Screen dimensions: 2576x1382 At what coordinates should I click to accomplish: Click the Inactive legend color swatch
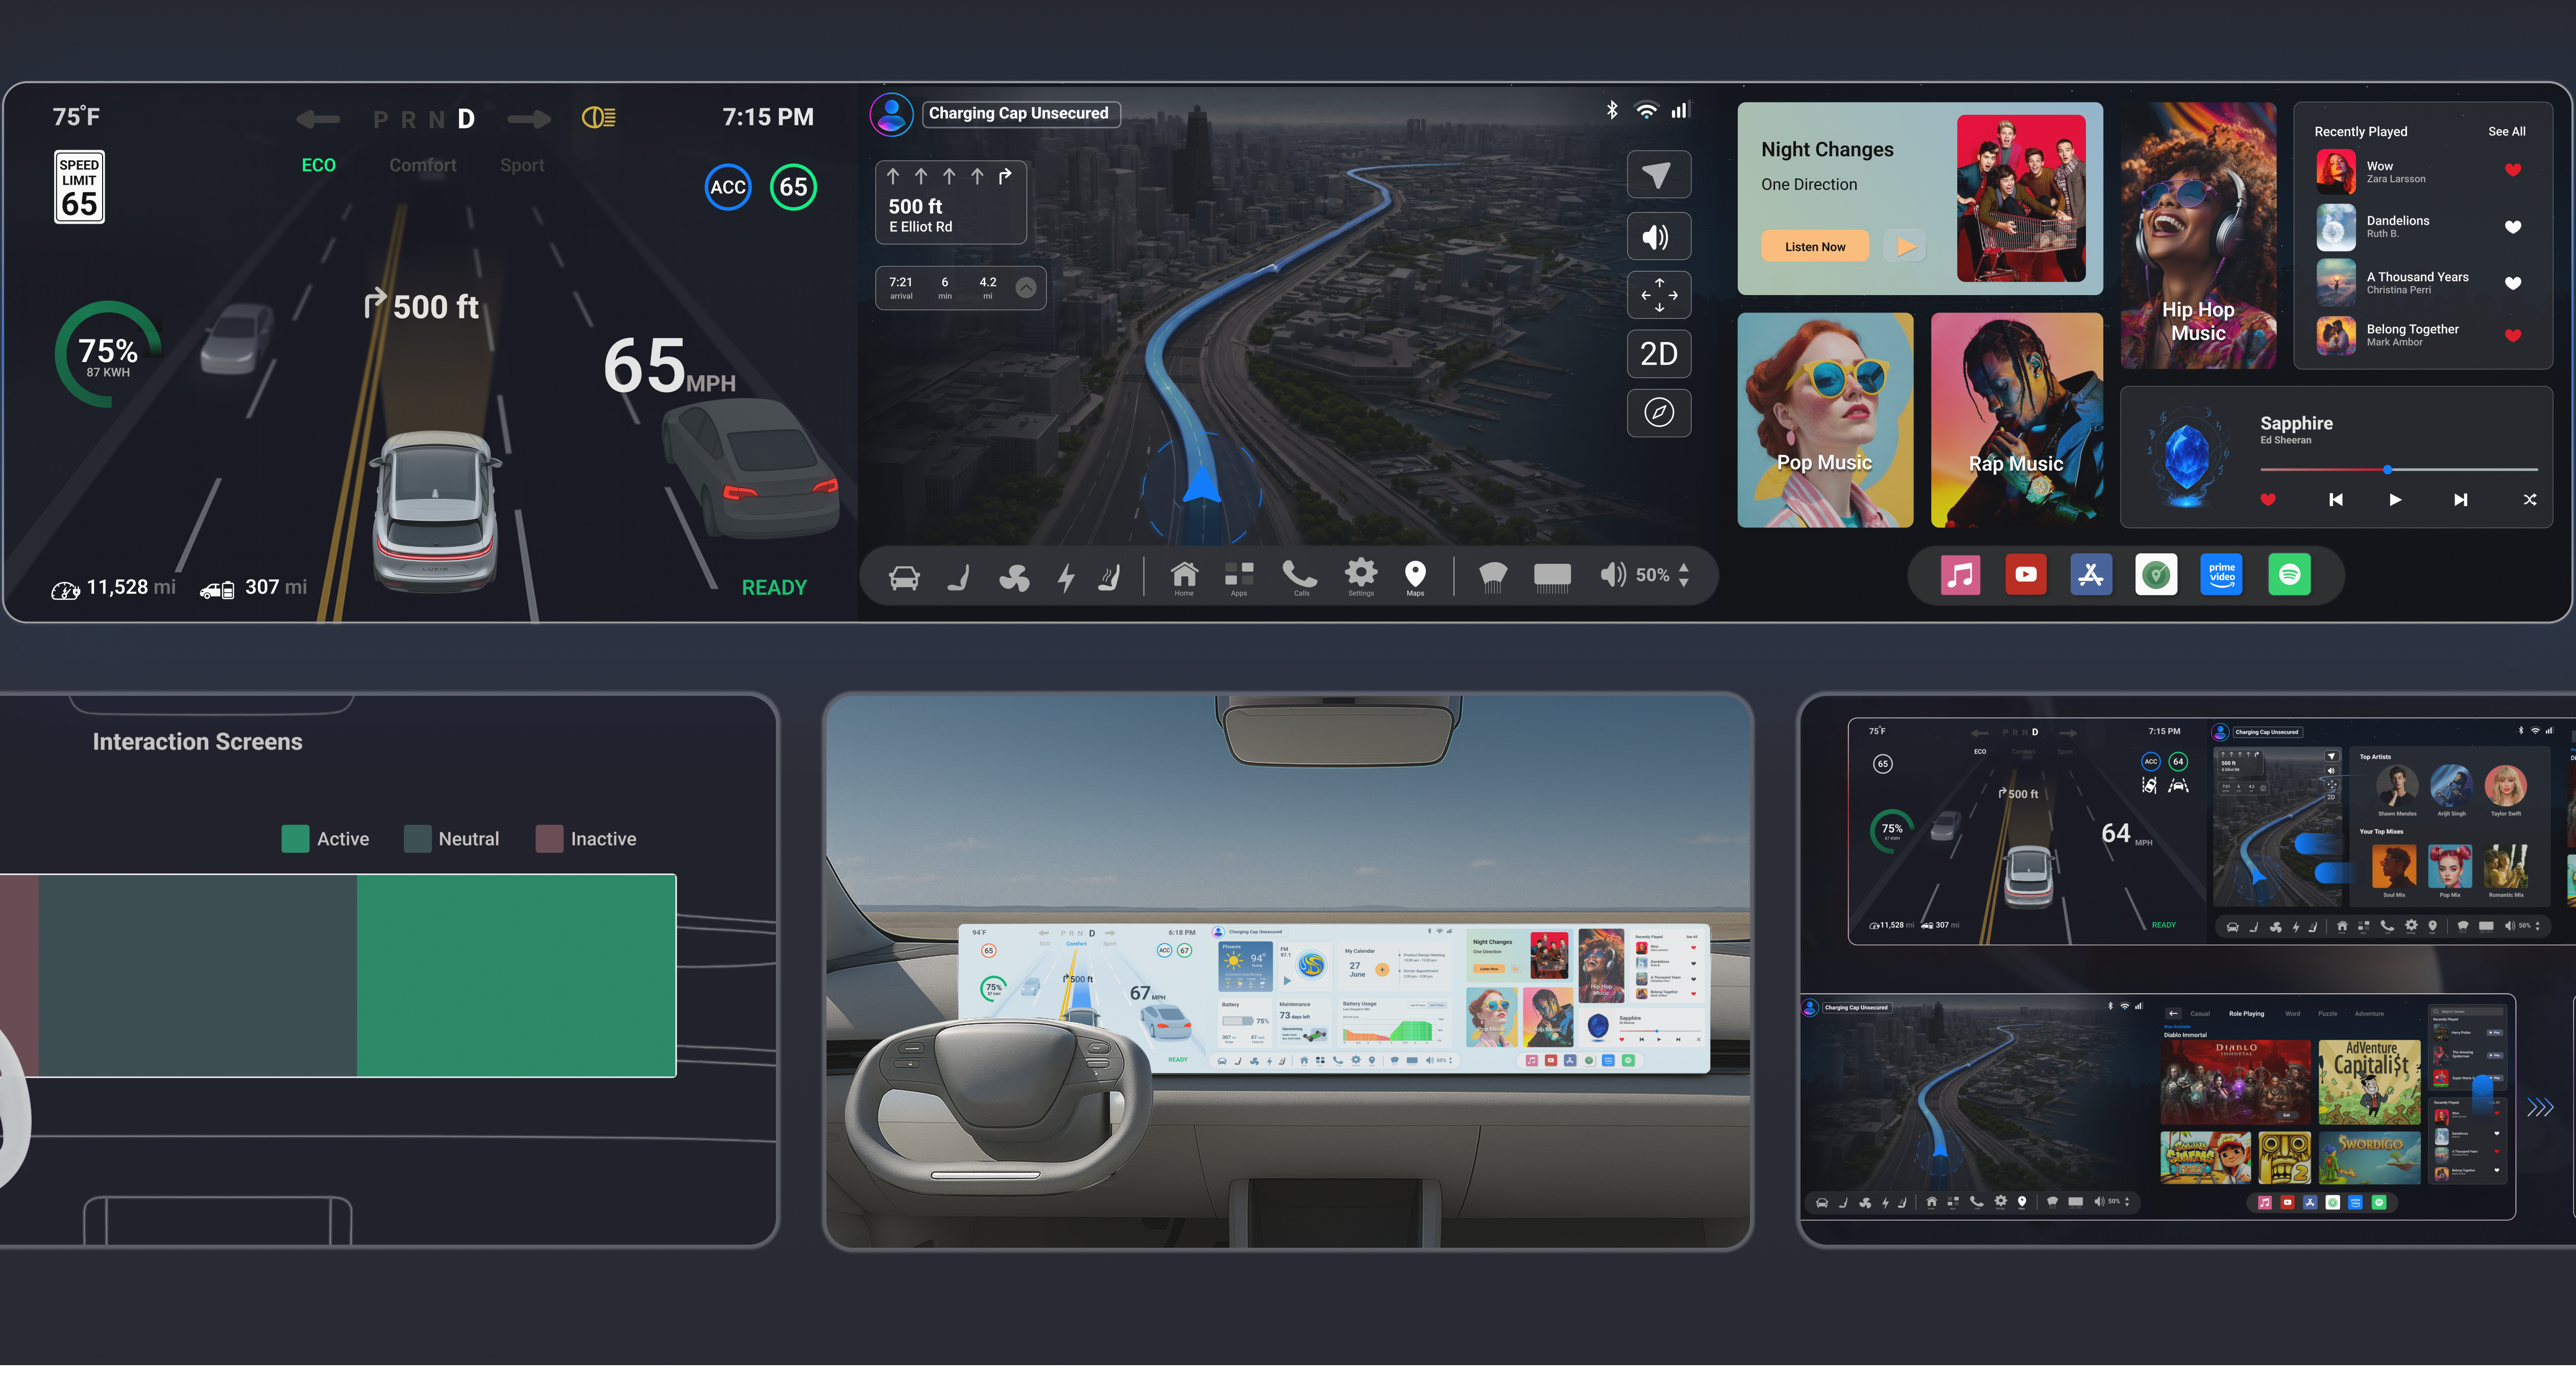tap(549, 838)
